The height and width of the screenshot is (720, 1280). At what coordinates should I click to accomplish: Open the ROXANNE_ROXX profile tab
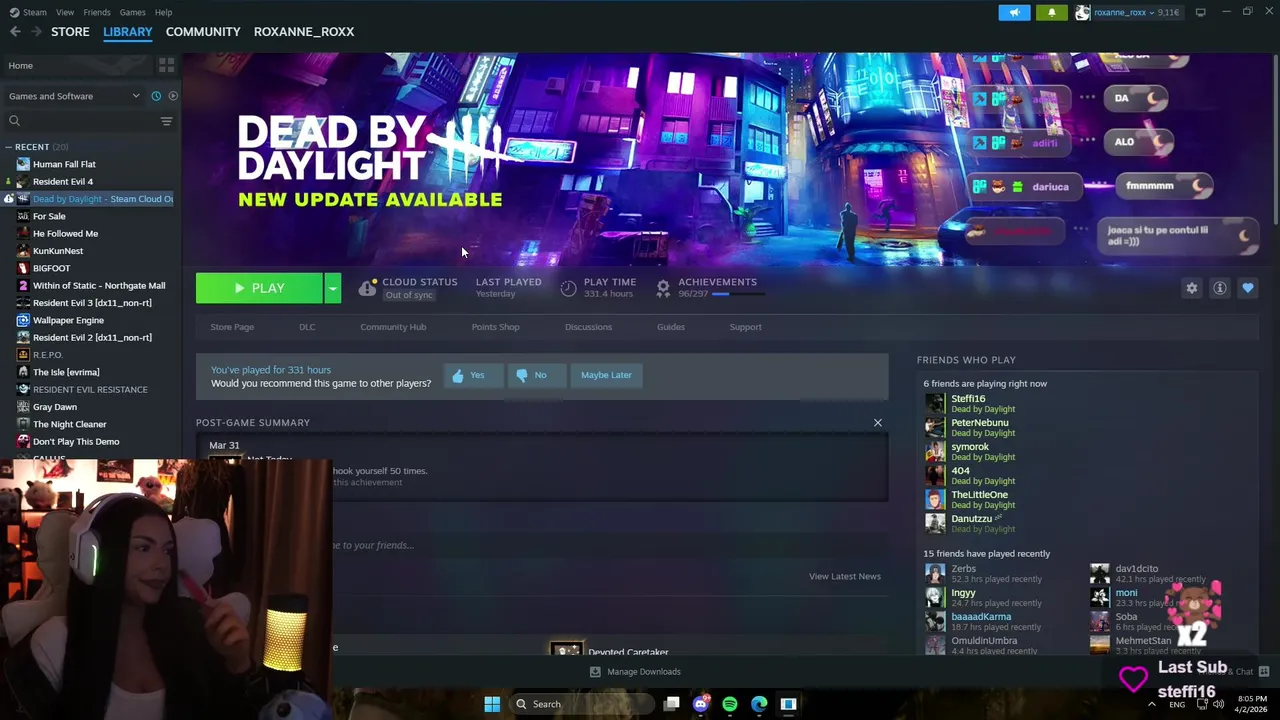(x=304, y=32)
